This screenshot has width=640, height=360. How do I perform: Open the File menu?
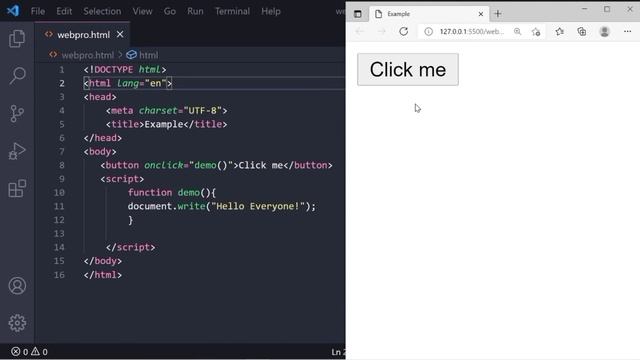(38, 11)
